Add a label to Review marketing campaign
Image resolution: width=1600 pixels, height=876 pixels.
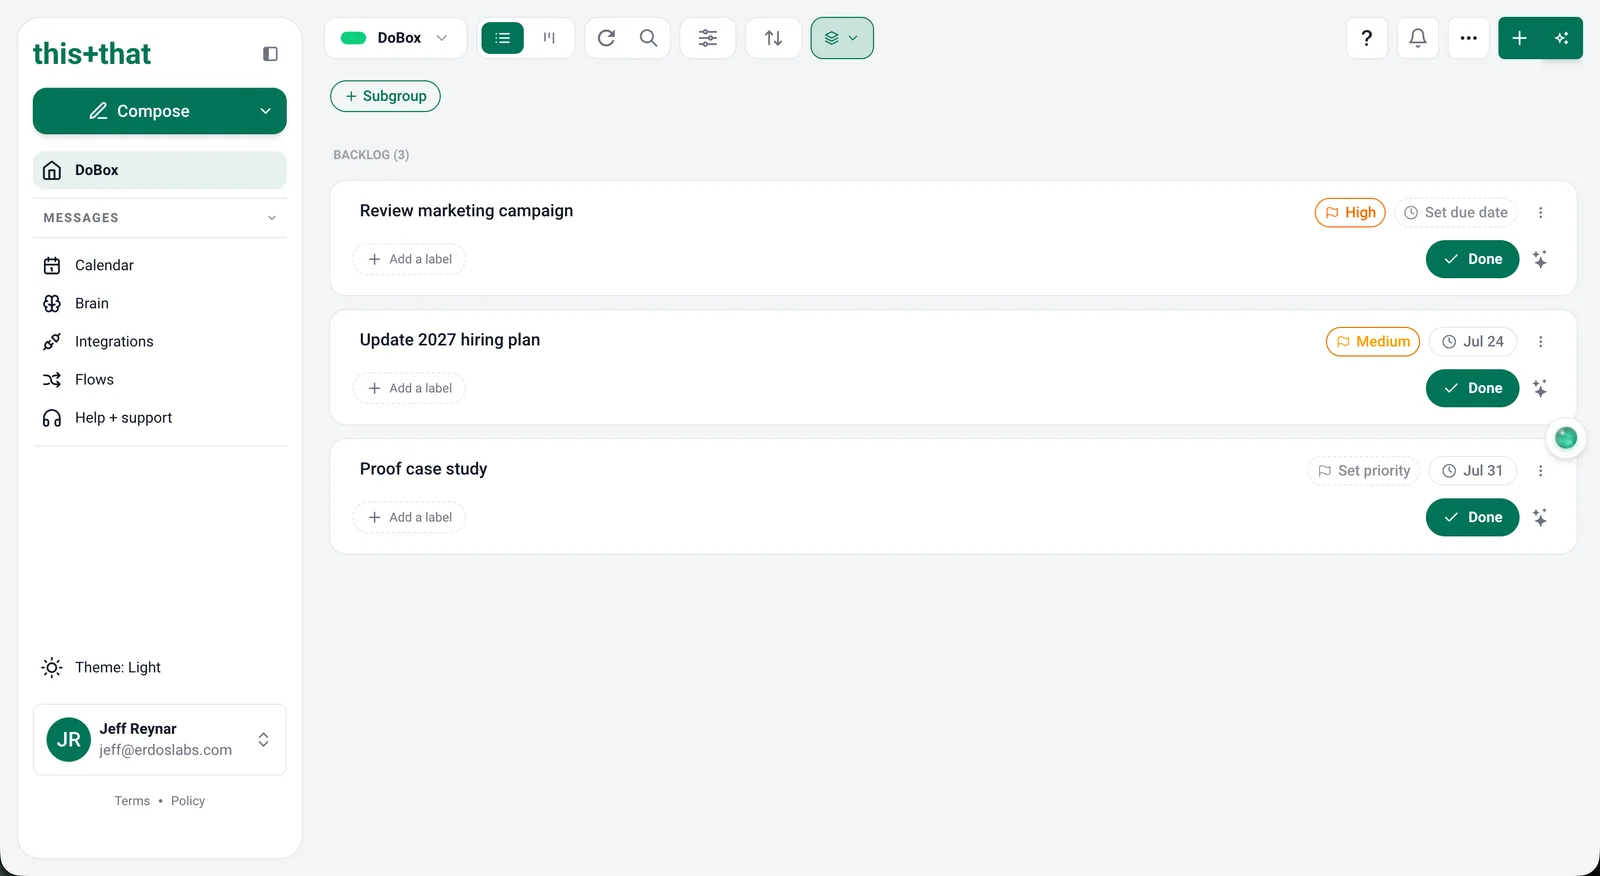[x=410, y=259]
